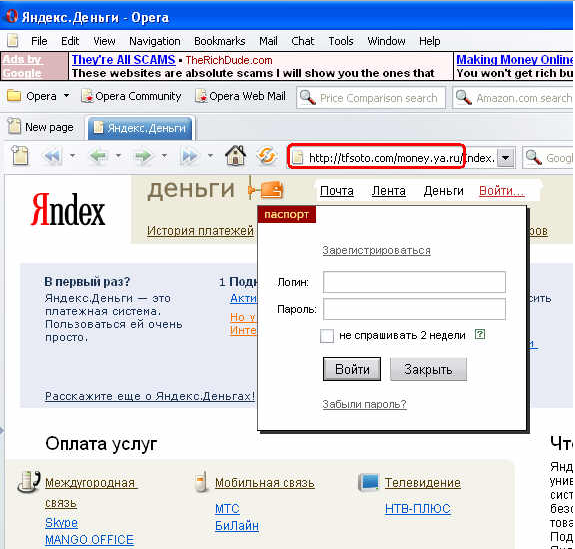575x549 pixels.
Task: Click the magnifier in Amazon.com search
Action: pyautogui.click(x=464, y=97)
